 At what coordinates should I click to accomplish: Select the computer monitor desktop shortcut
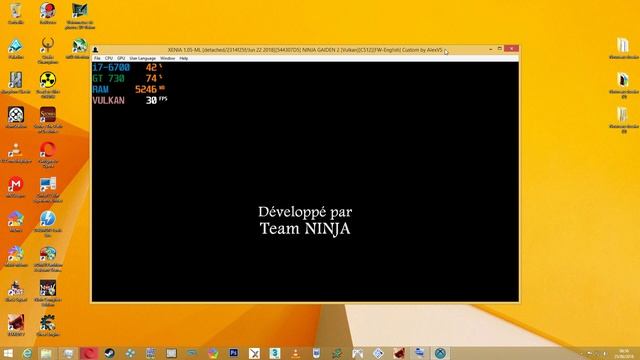[x=48, y=189]
